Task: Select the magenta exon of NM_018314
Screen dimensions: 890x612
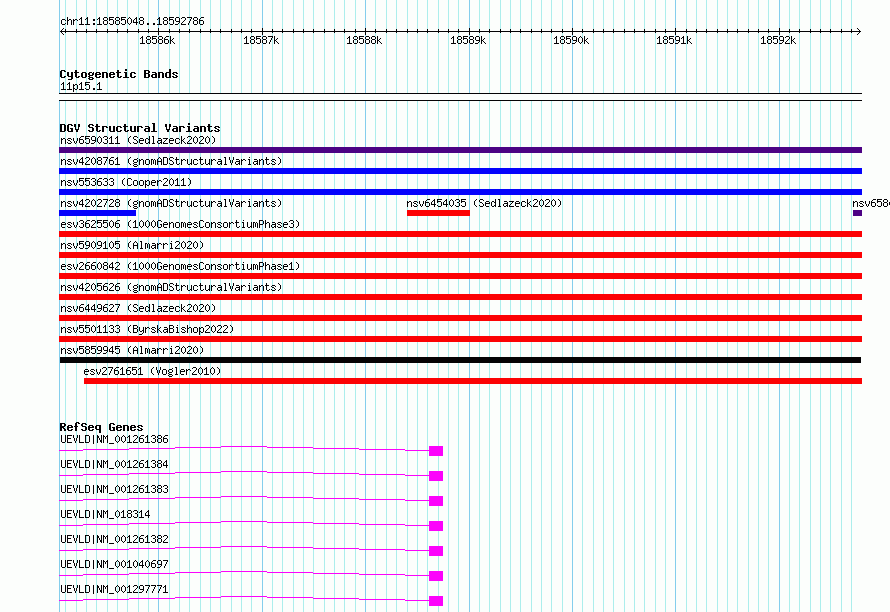Action: tap(436, 526)
